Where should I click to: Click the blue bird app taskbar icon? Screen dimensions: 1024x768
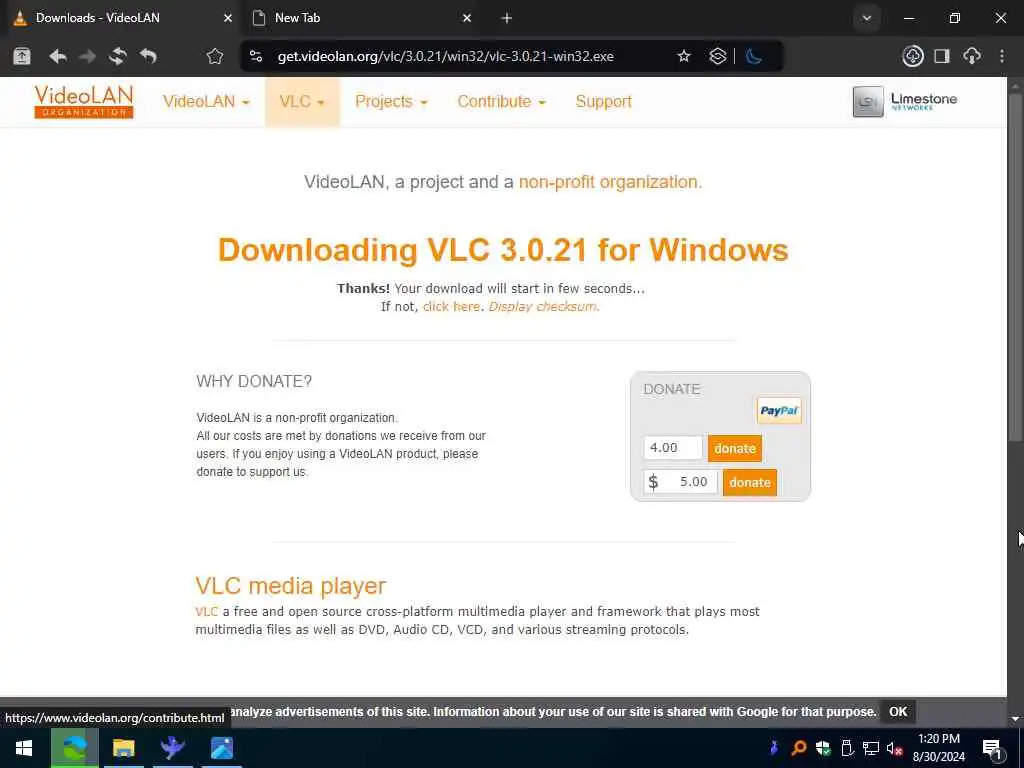coord(172,748)
